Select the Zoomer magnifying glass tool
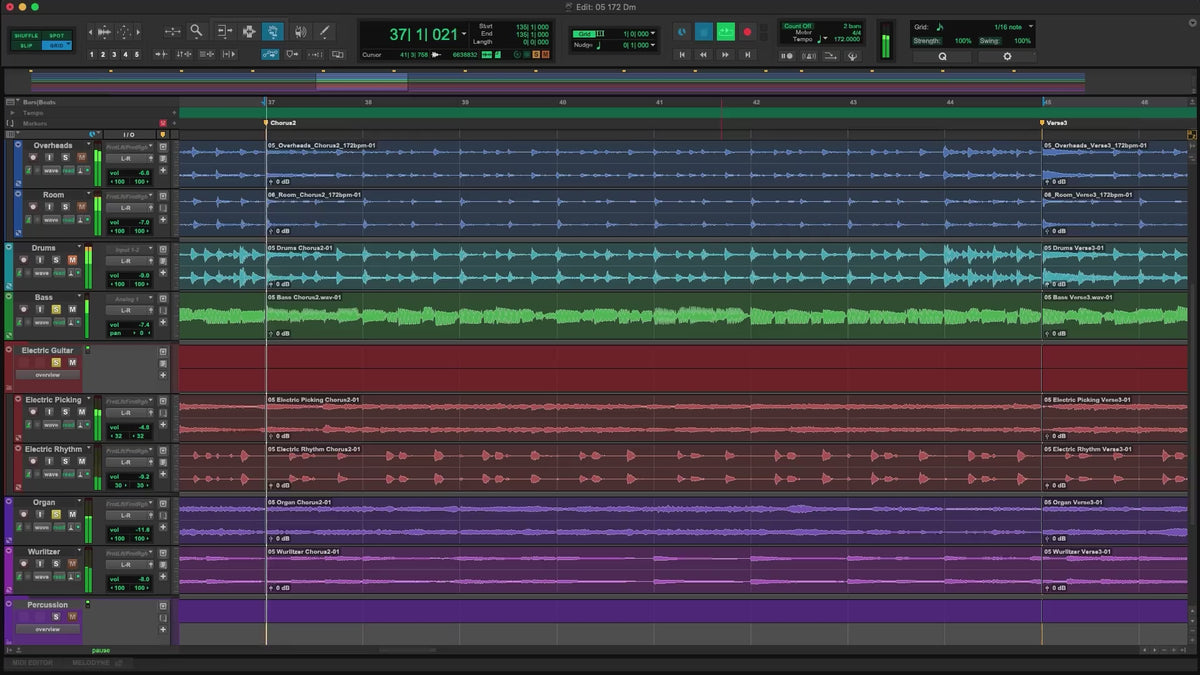This screenshot has height=675, width=1200. [197, 31]
